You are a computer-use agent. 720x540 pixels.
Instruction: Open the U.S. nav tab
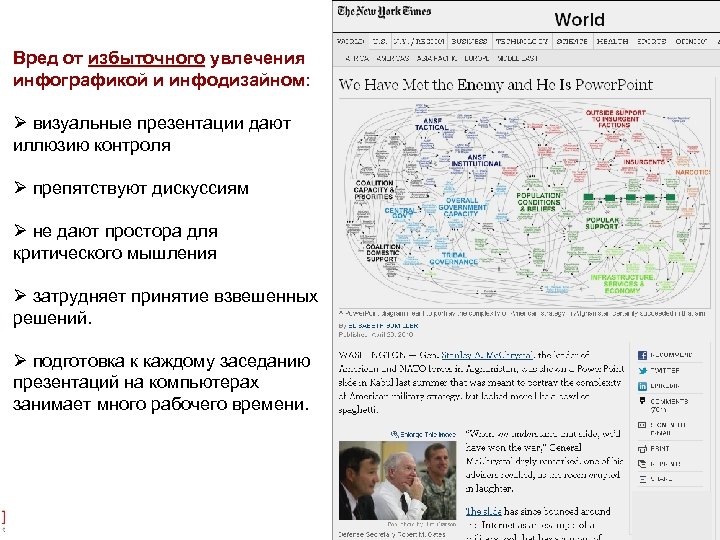(379, 41)
